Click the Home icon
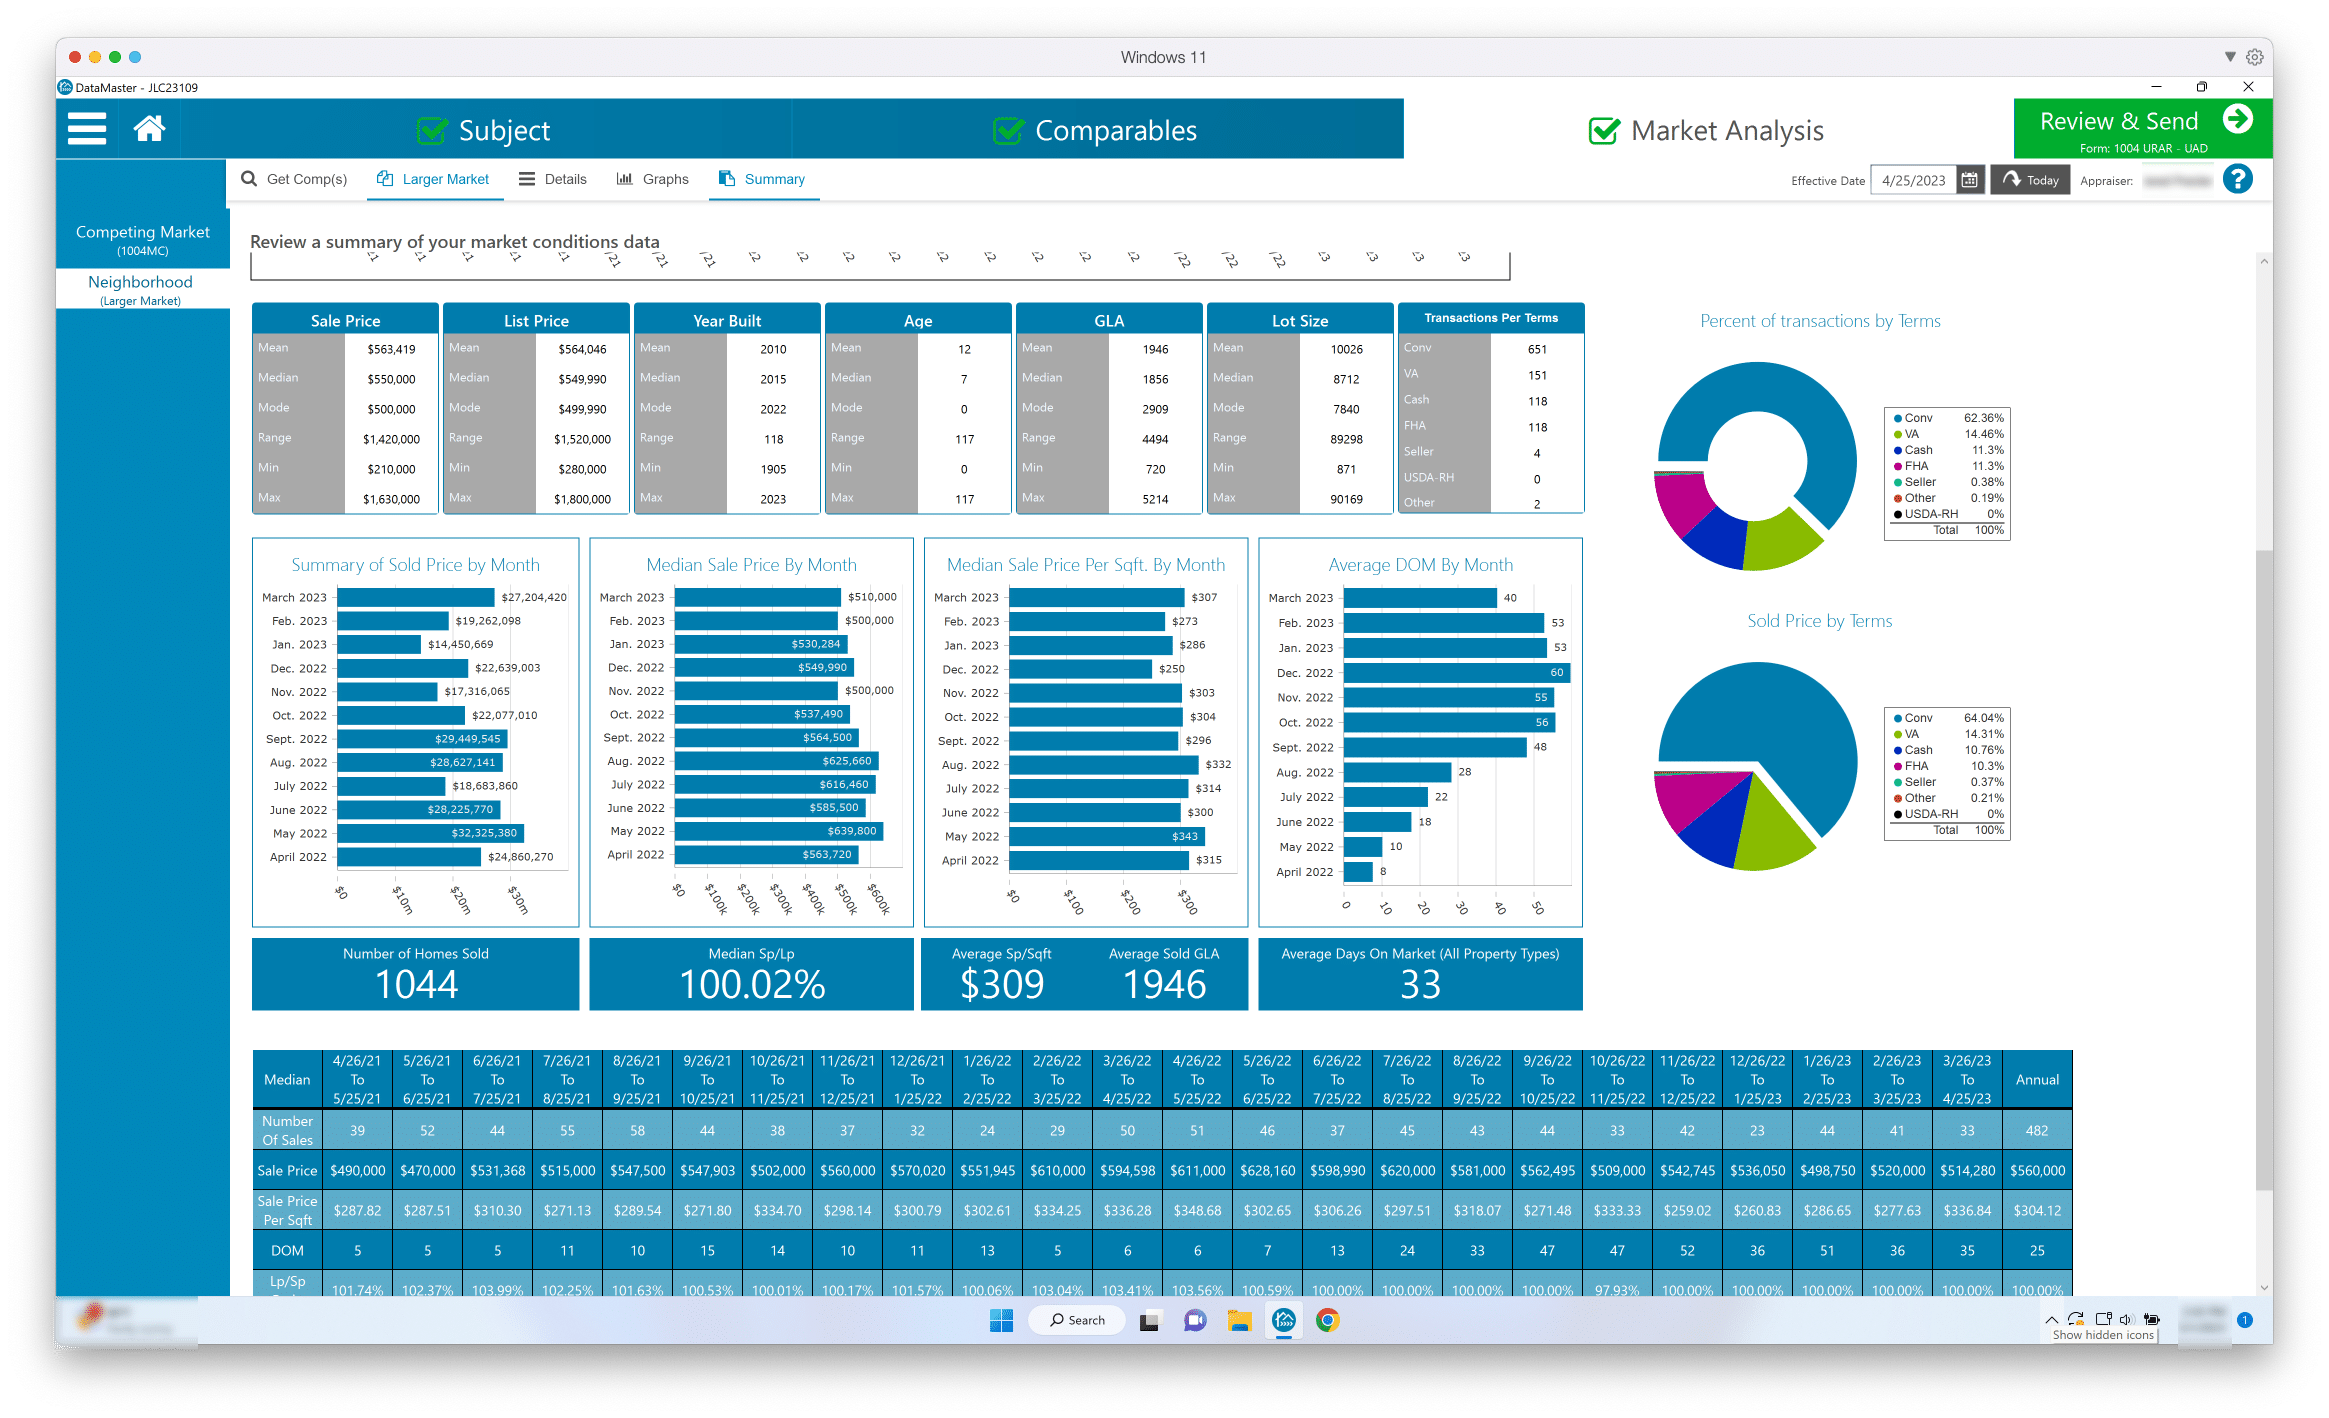Viewport: 2329px width, 1418px height. click(149, 128)
